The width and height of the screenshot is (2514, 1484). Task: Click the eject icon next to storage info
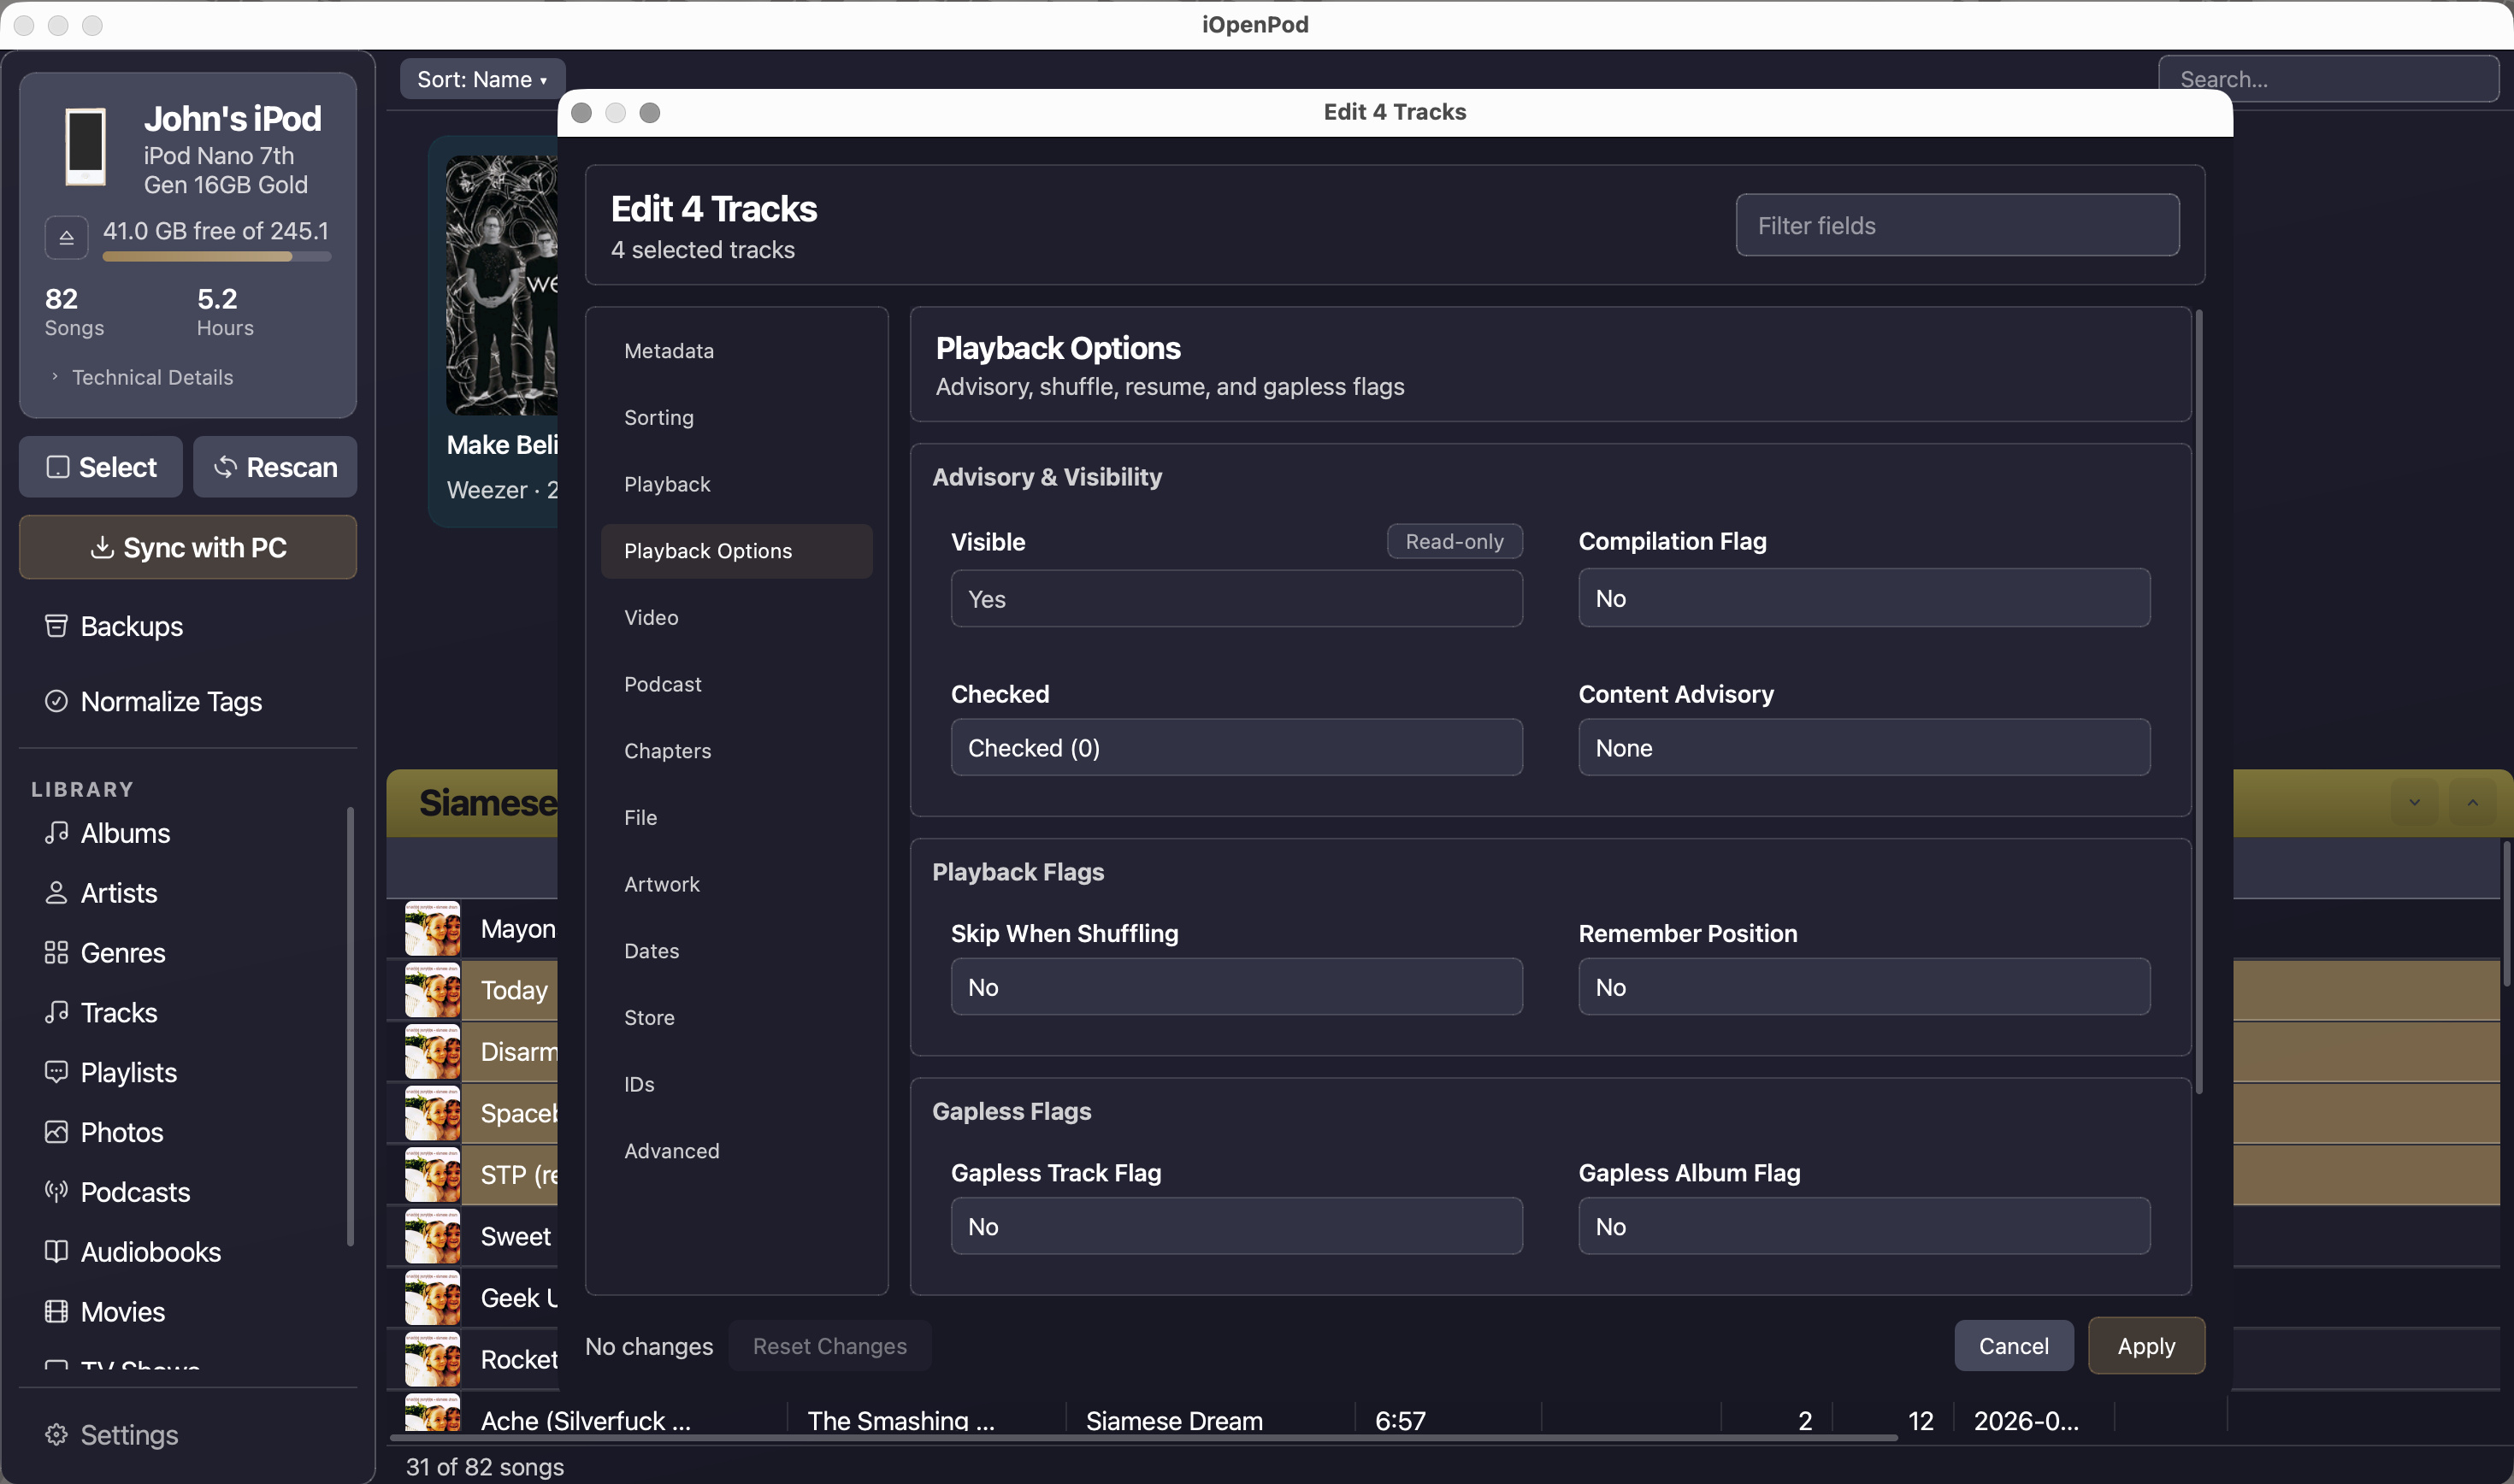(66, 237)
